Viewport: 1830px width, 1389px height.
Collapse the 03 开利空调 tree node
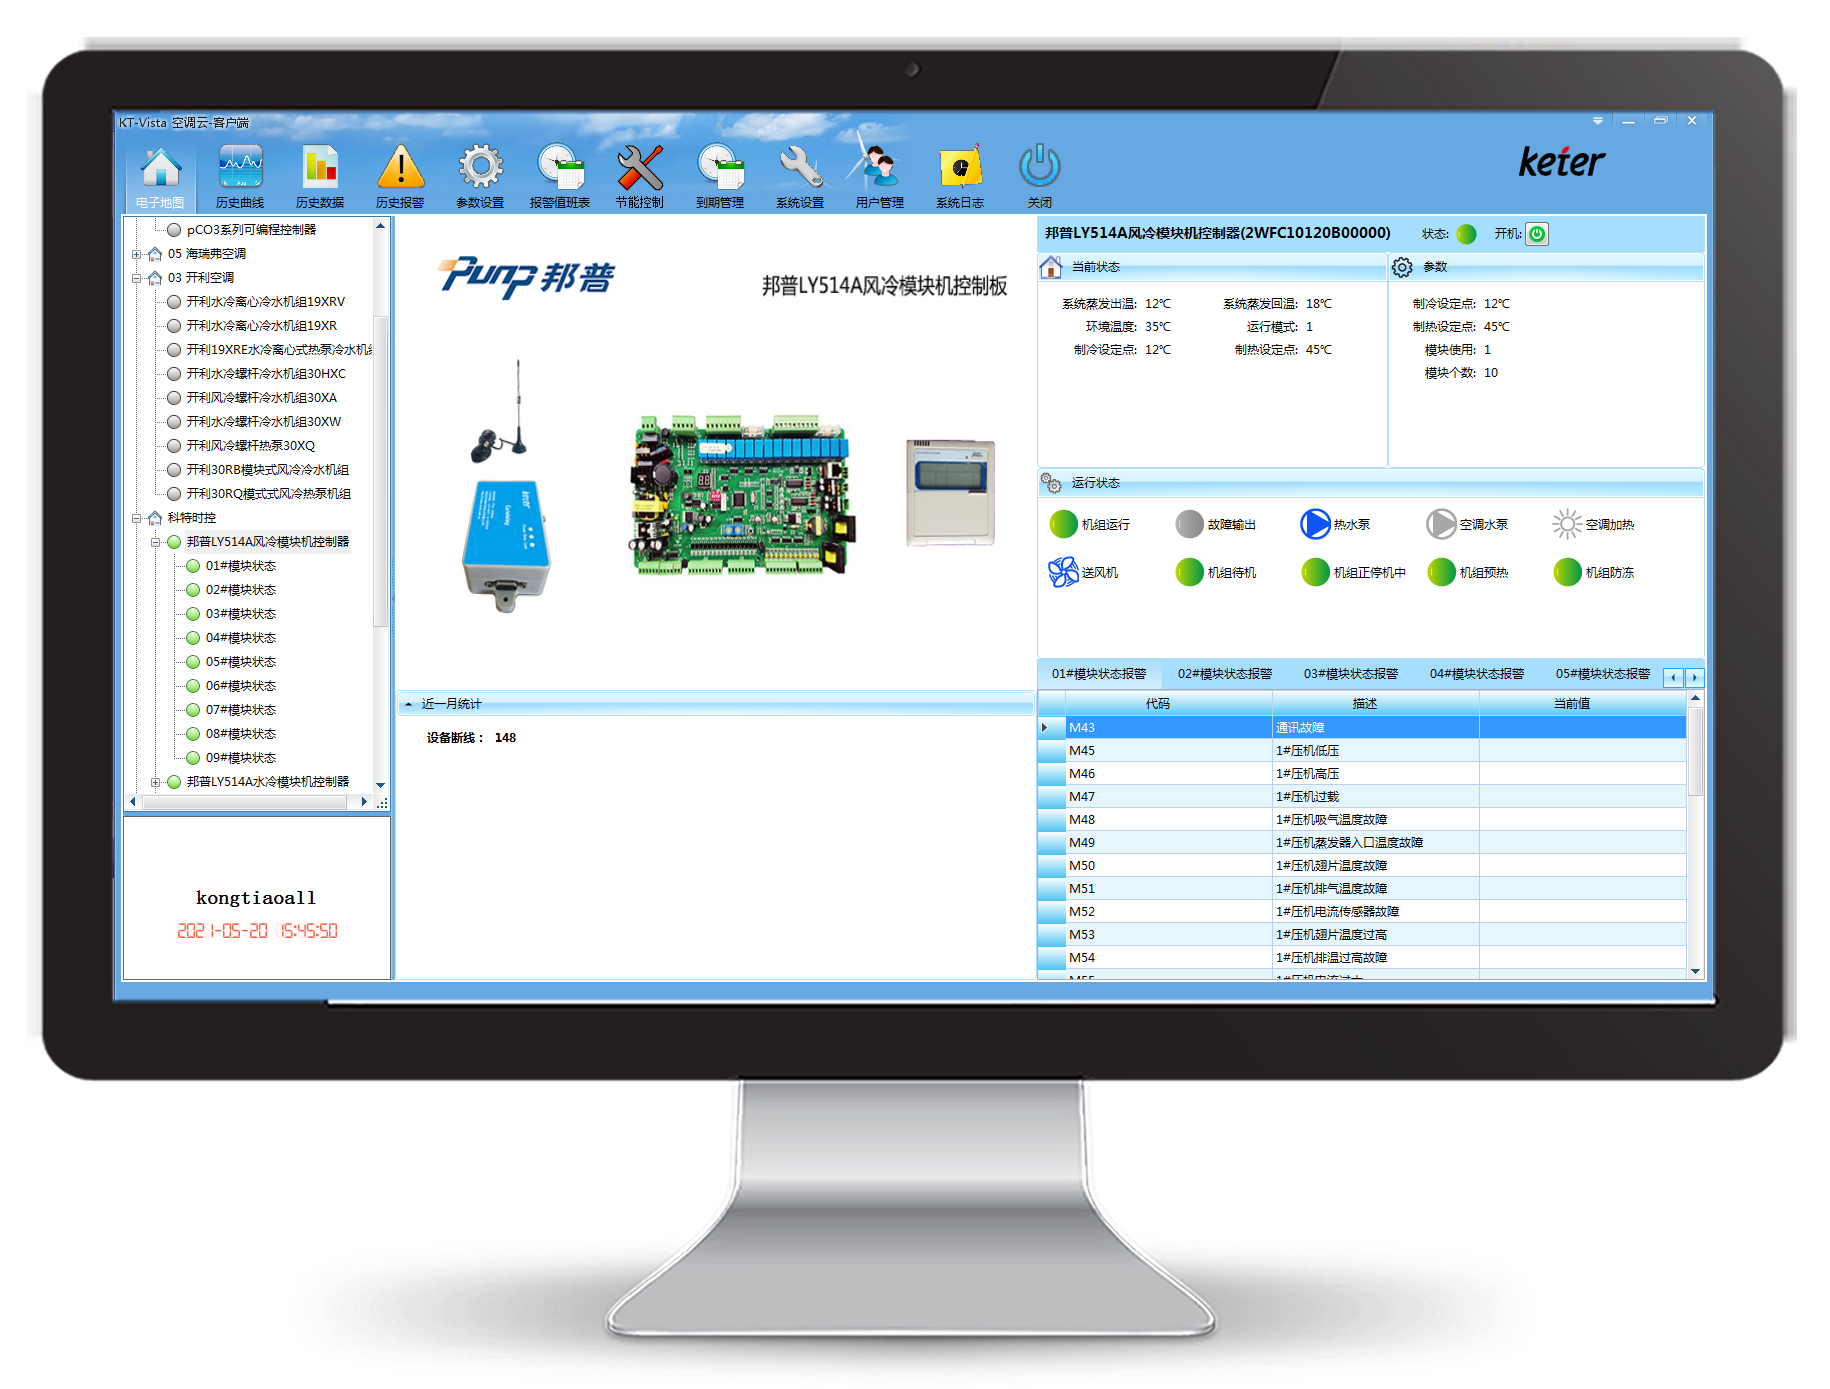137,278
